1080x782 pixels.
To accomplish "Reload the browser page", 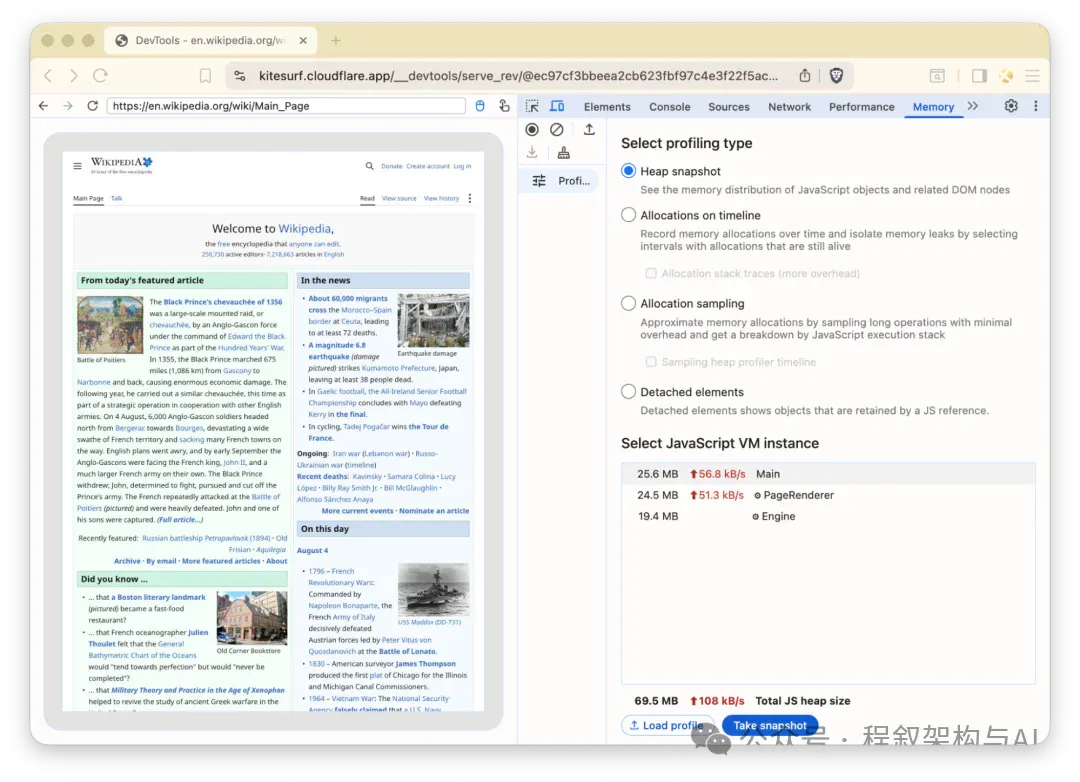I will coord(101,76).
